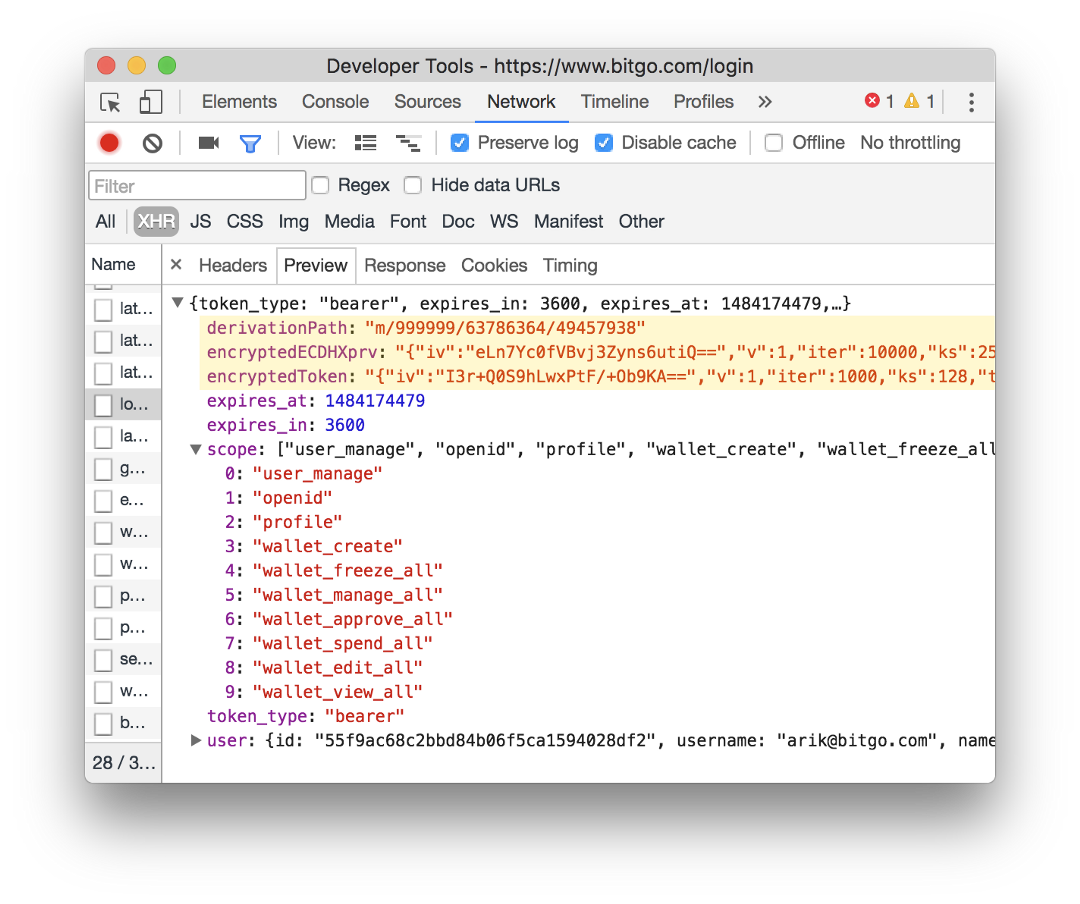
Task: Toggle the overview waterfall view icon
Action: (408, 143)
